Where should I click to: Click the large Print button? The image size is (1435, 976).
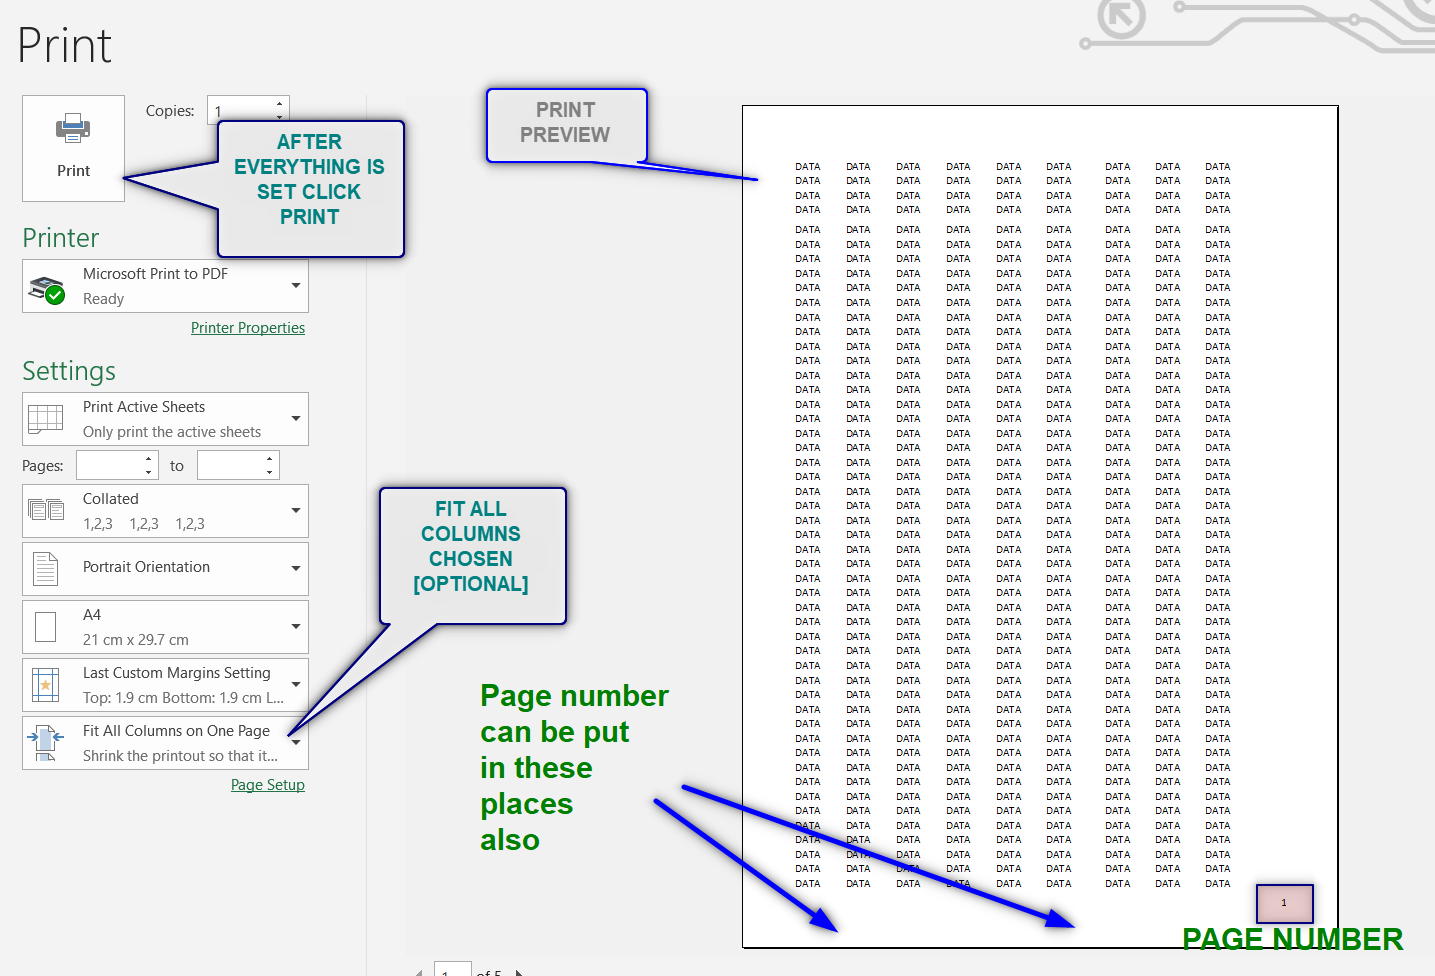(x=73, y=148)
